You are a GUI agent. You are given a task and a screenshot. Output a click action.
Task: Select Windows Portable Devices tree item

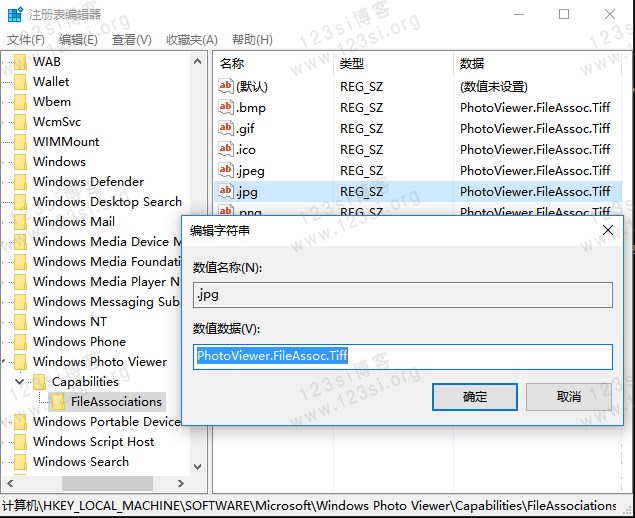[x=107, y=422]
